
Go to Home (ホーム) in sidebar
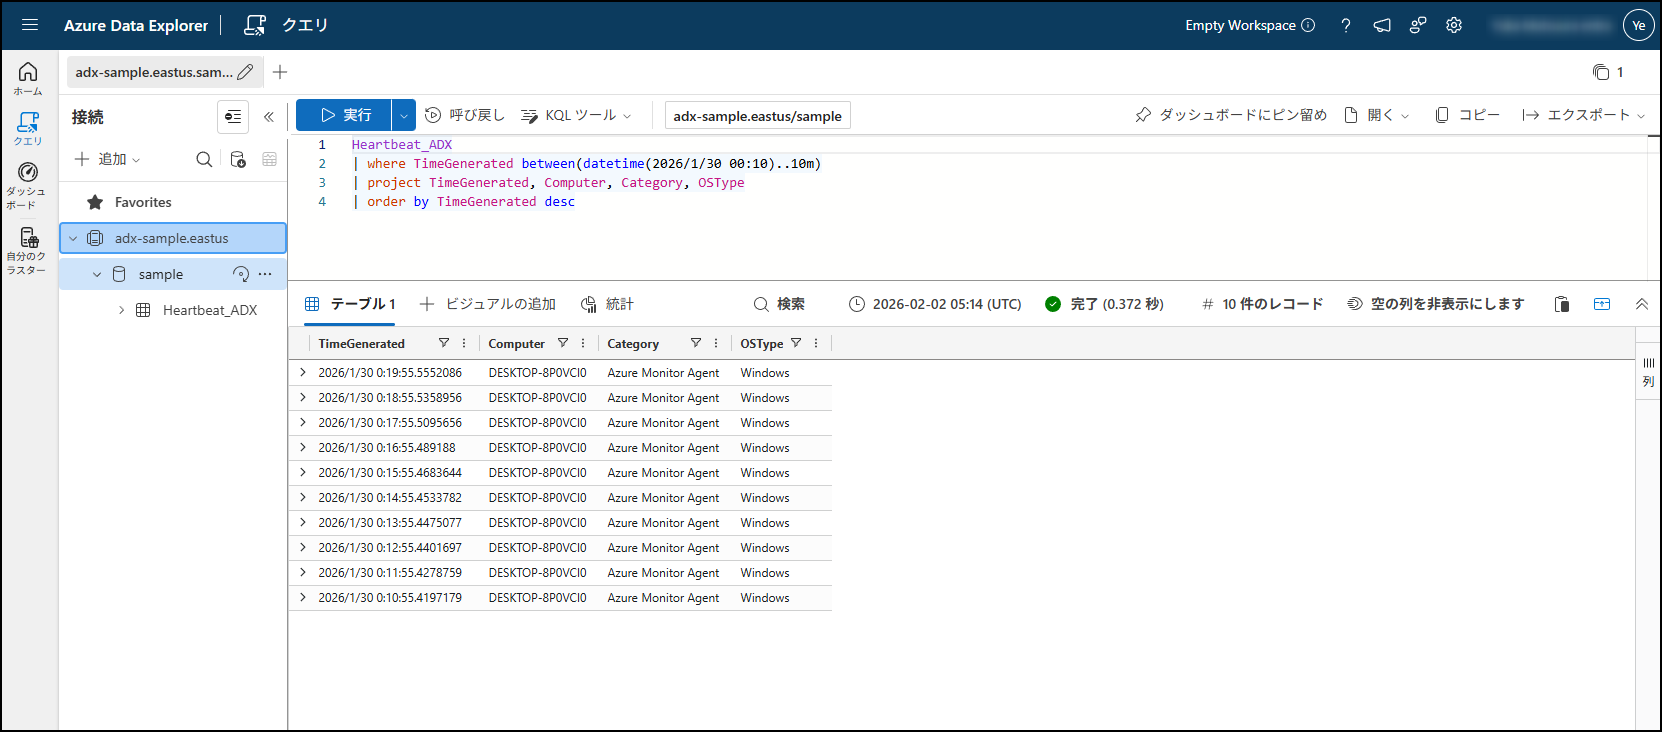[28, 78]
